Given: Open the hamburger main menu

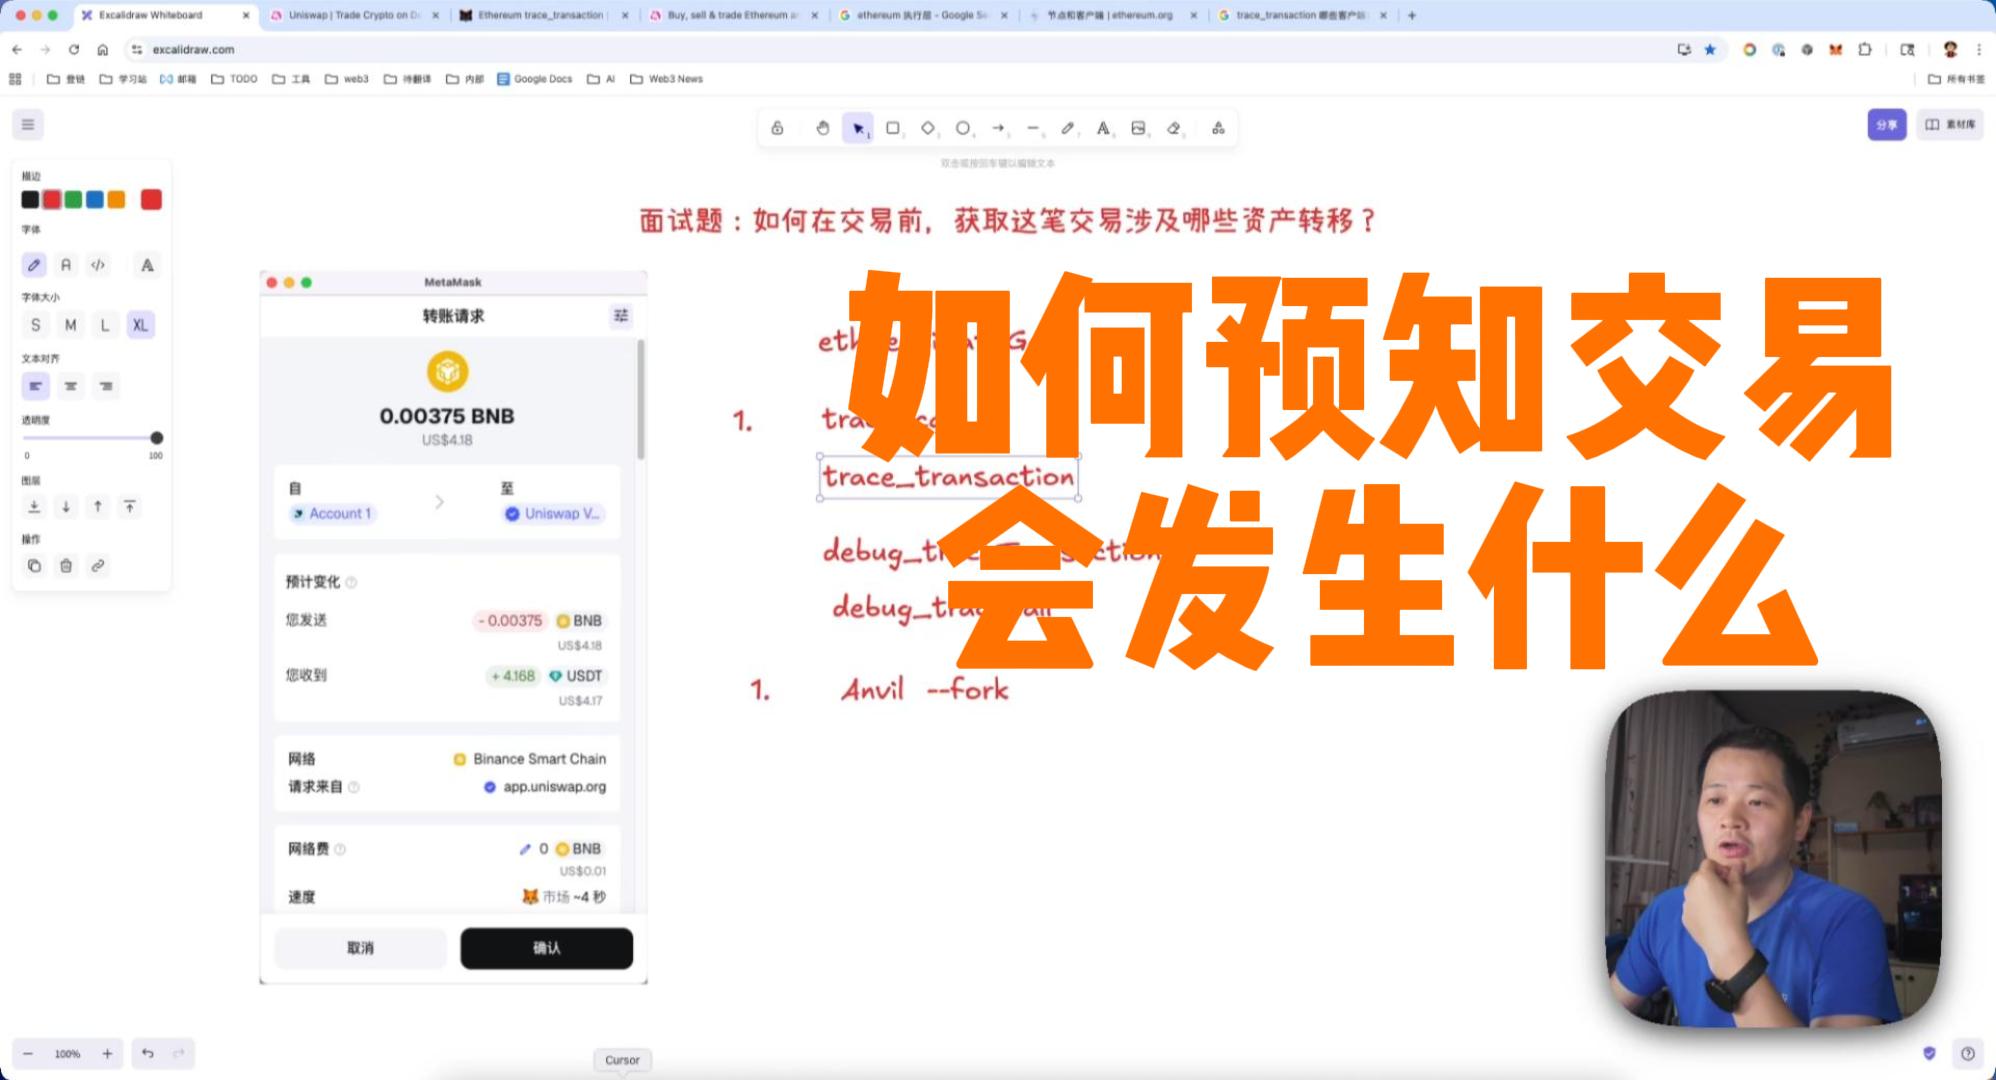Looking at the screenshot, I should pyautogui.click(x=28, y=125).
